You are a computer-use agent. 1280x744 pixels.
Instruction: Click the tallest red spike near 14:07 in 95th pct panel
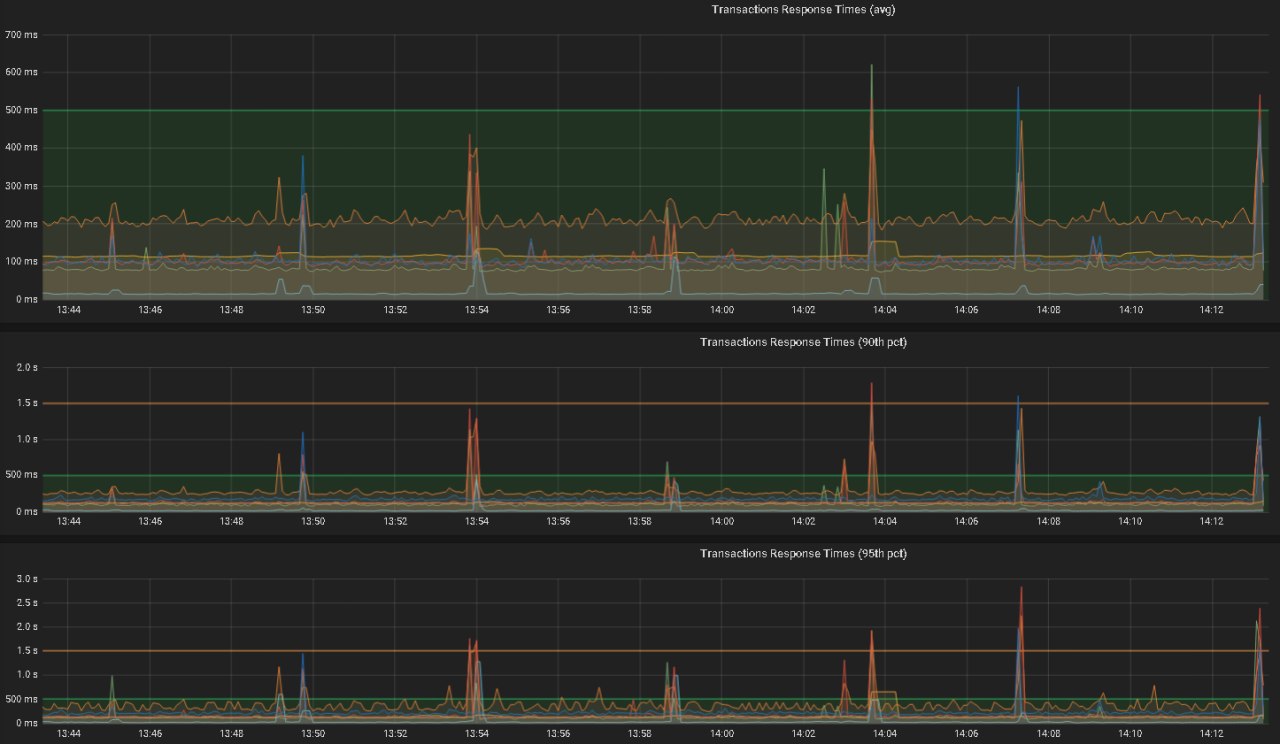(x=1021, y=589)
